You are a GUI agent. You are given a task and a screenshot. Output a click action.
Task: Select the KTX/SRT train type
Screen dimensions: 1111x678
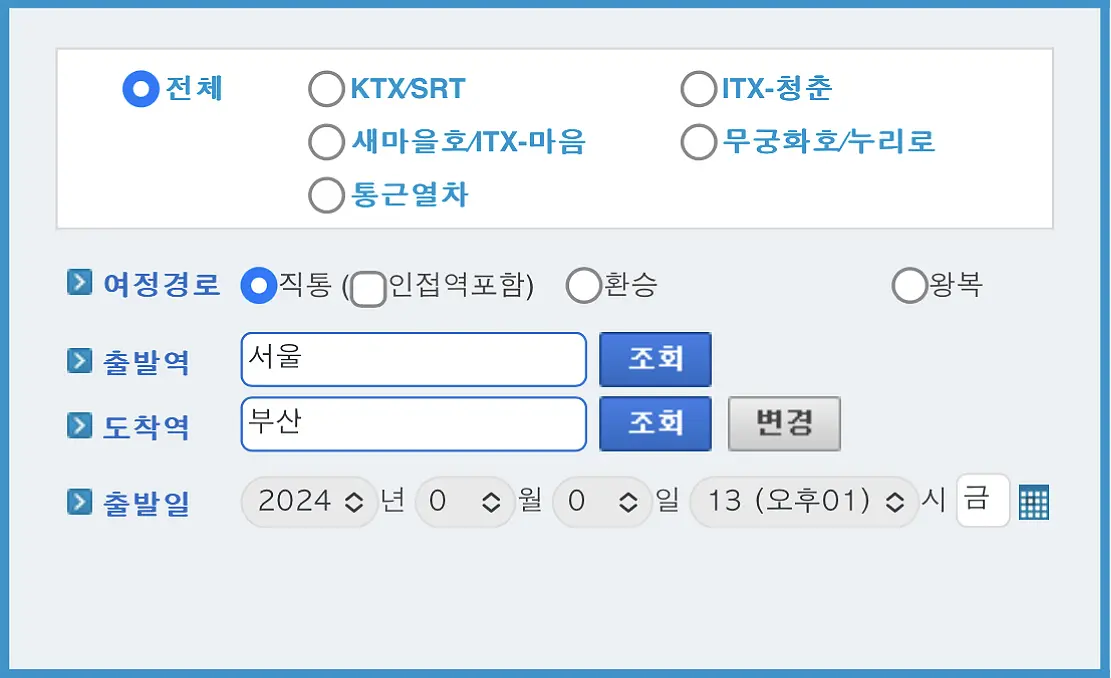326,88
